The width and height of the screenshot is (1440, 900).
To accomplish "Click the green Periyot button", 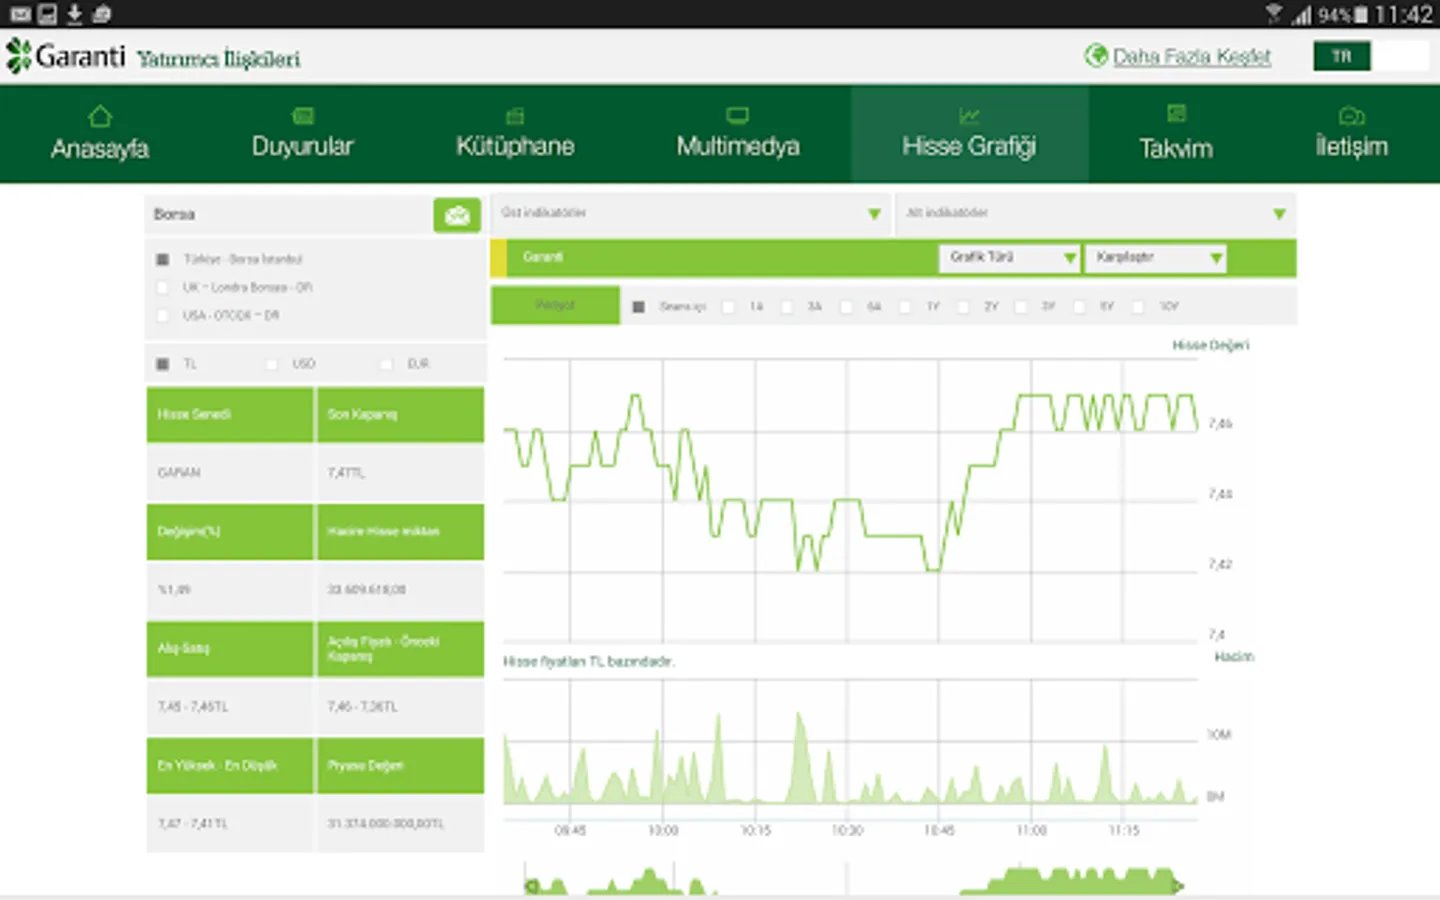I will coord(555,305).
